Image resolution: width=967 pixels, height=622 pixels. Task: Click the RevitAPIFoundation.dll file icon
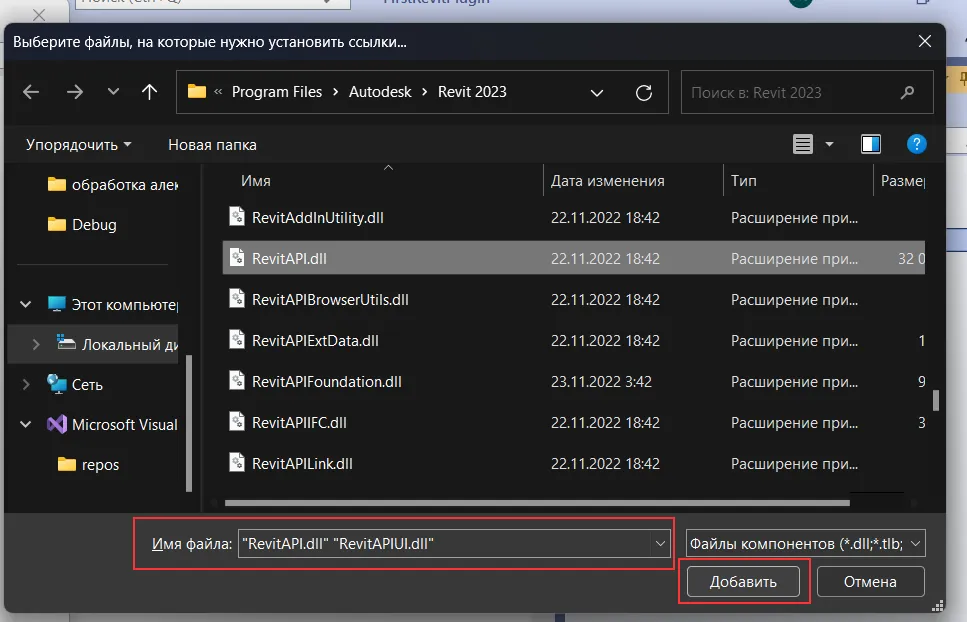237,380
